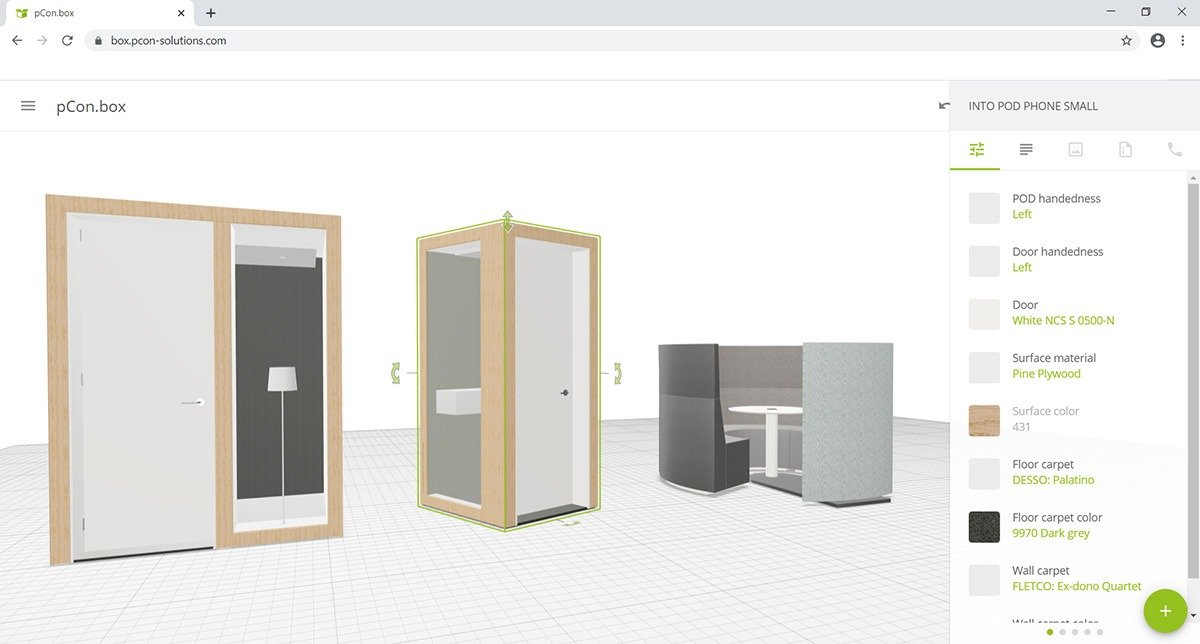Click the Wall carpet FLETCO: Ex-dono Quartet link
The width and height of the screenshot is (1200, 644).
point(1076,586)
